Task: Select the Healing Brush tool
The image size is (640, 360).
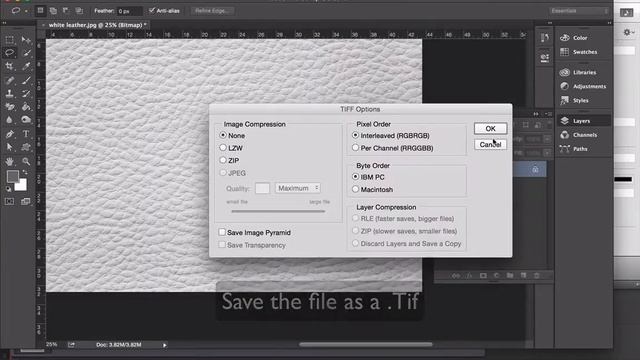Action: [9, 80]
